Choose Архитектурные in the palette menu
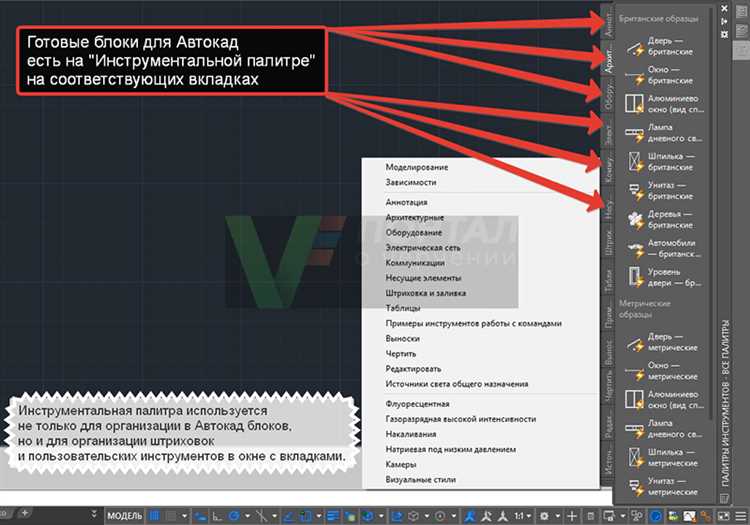The image size is (750, 525). point(415,218)
